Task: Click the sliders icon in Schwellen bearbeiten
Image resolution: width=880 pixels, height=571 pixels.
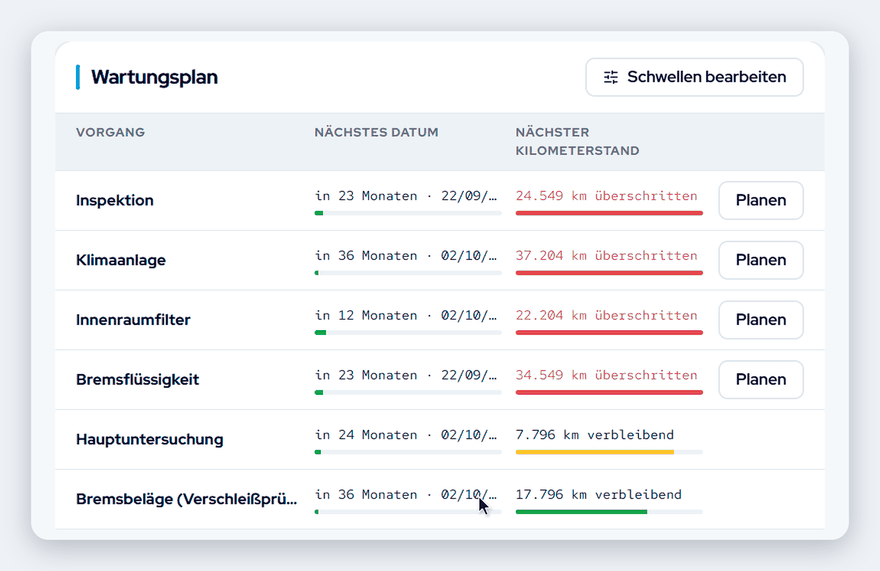Action: (611, 77)
